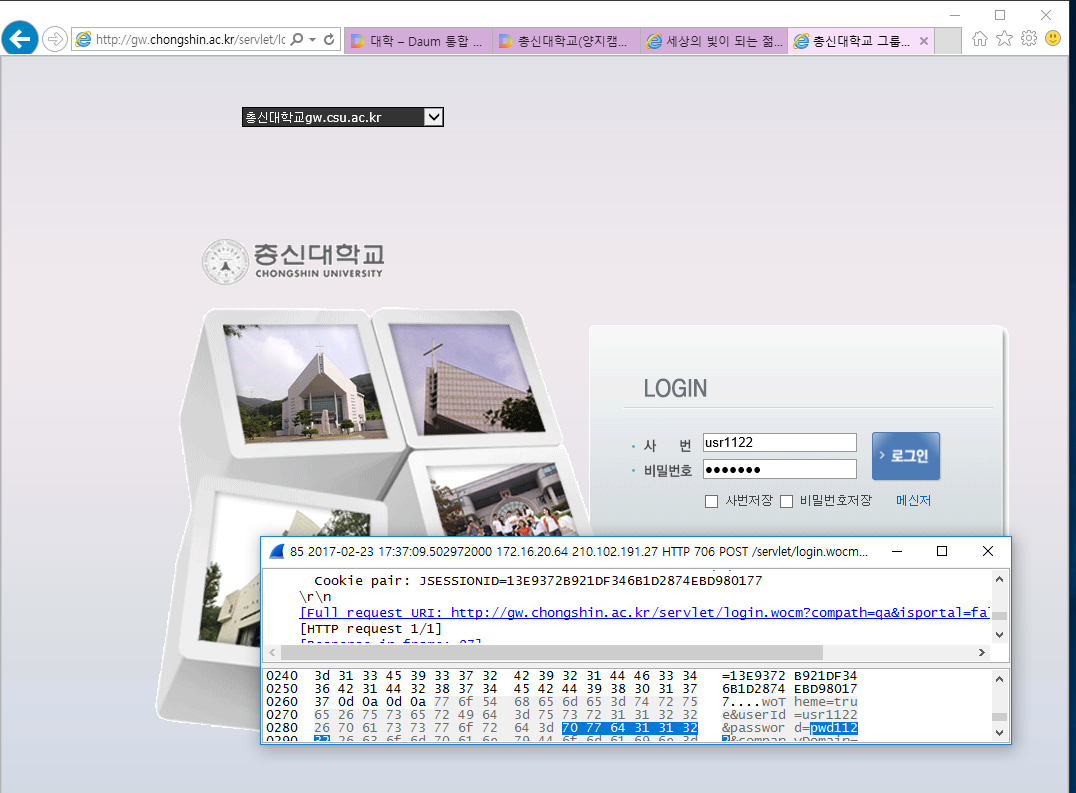Click up arrow of packet details scrollbar

click(x=1000, y=580)
